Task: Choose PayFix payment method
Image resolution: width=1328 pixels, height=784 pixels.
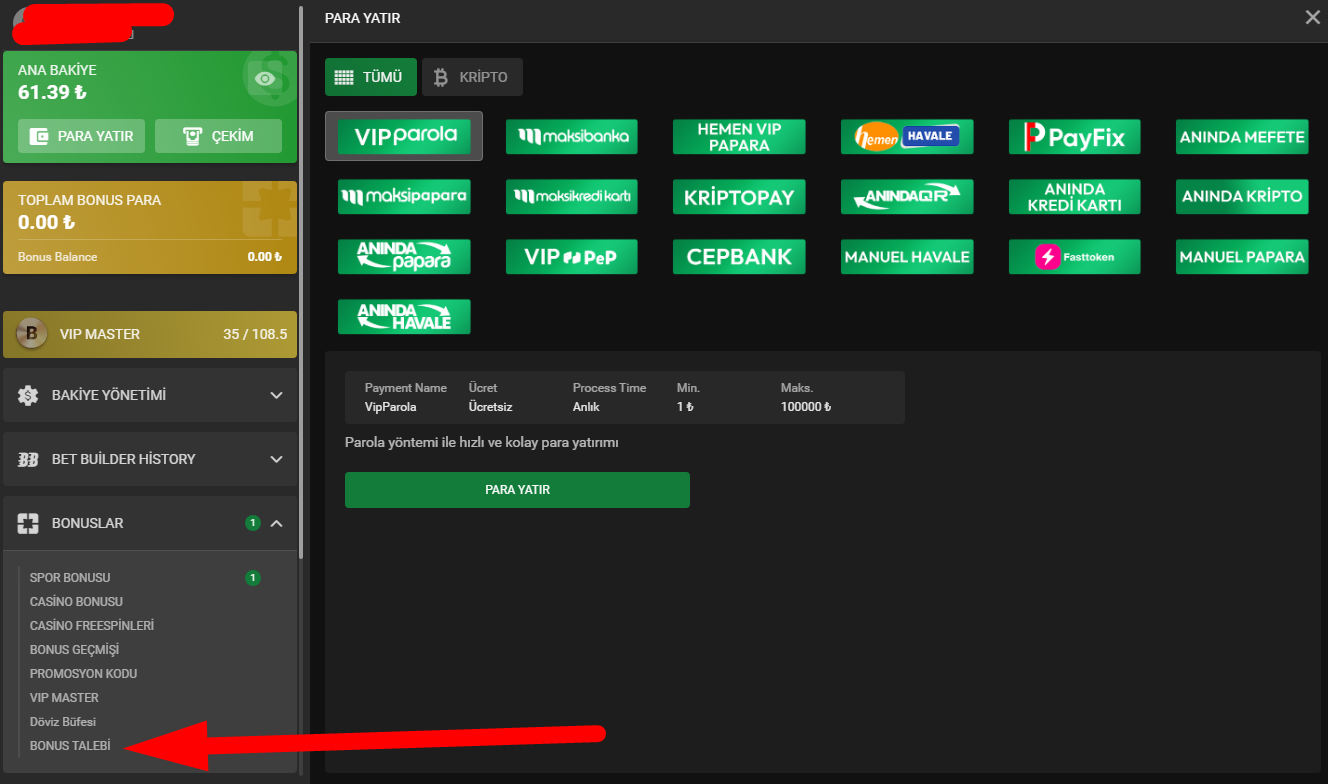Action: pyautogui.click(x=1075, y=137)
